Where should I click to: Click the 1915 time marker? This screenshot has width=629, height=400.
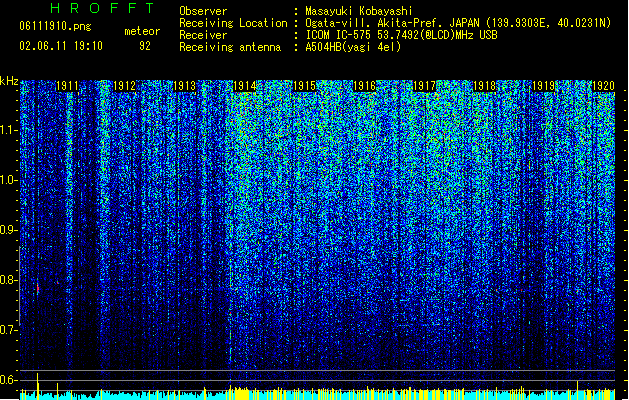304,86
